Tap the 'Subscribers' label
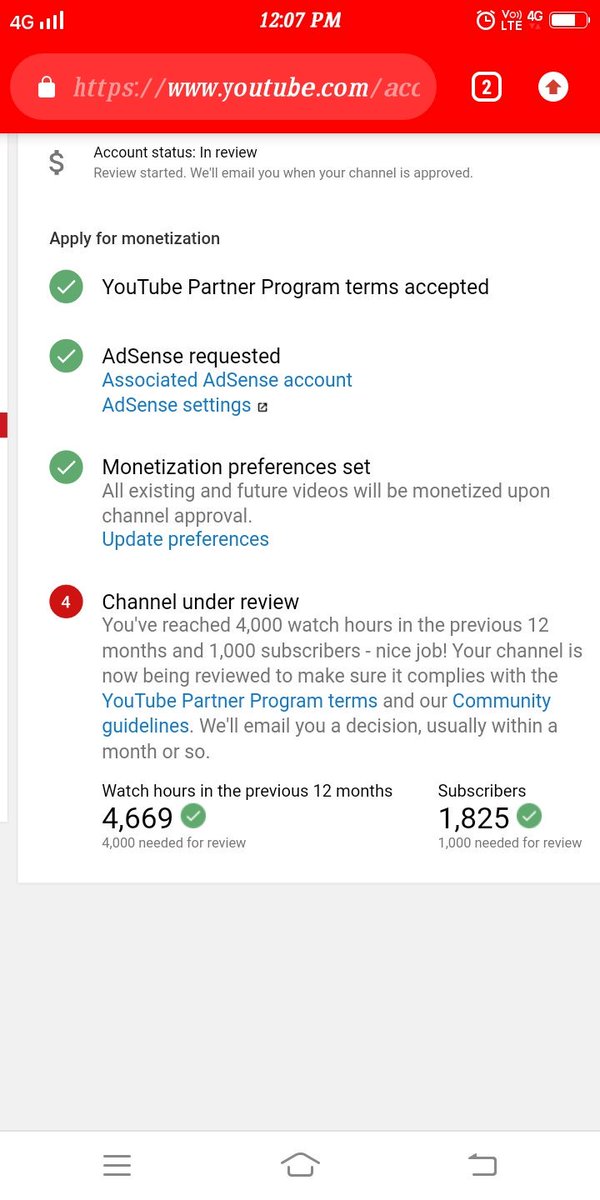This screenshot has width=600, height=1200. 482,791
